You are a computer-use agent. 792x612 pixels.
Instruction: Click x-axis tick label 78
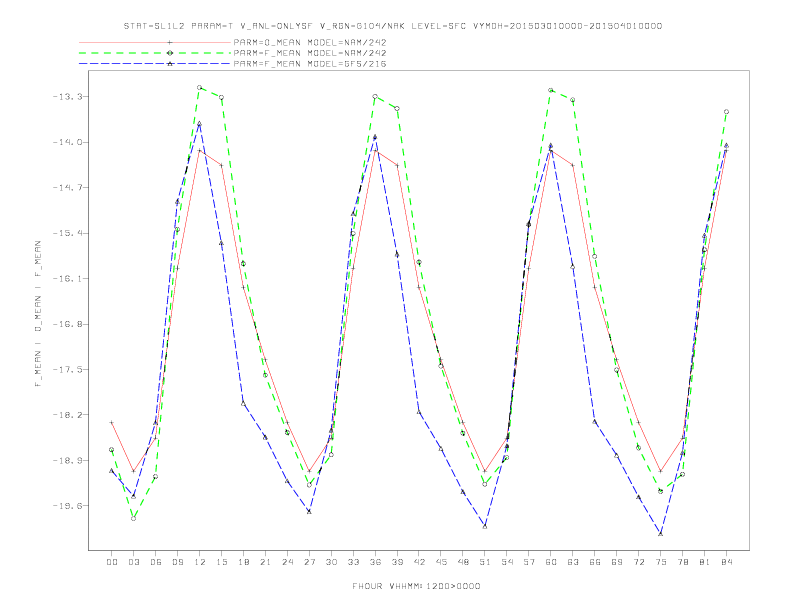pos(683,562)
